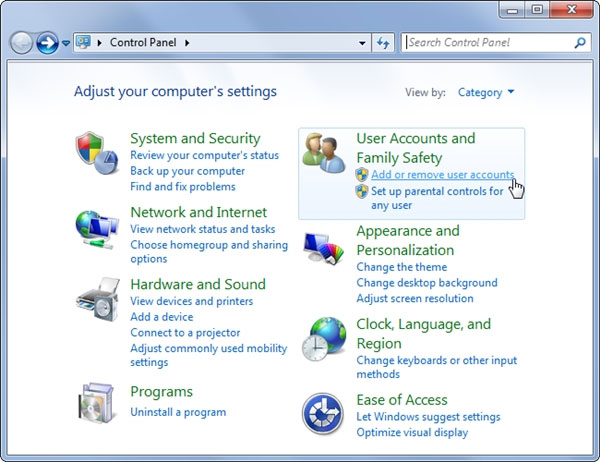Expand arrow after Control Panel breadcrumb

tap(187, 42)
